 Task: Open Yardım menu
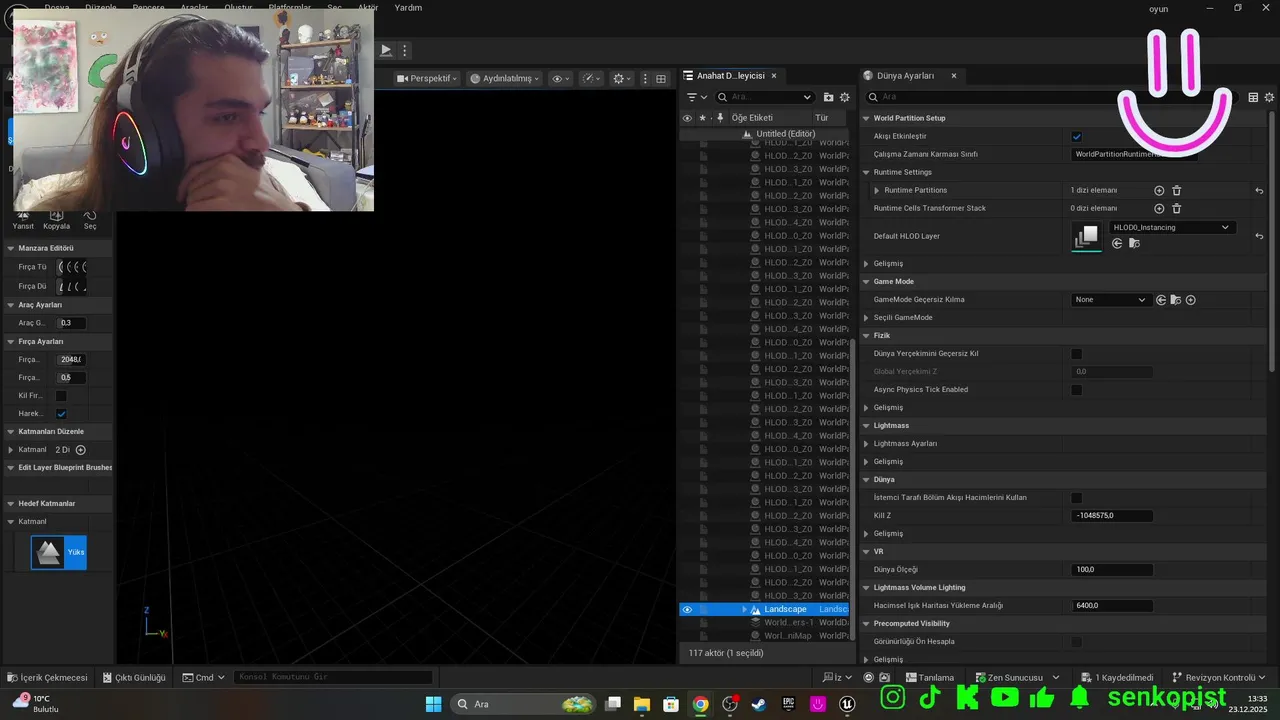point(408,7)
